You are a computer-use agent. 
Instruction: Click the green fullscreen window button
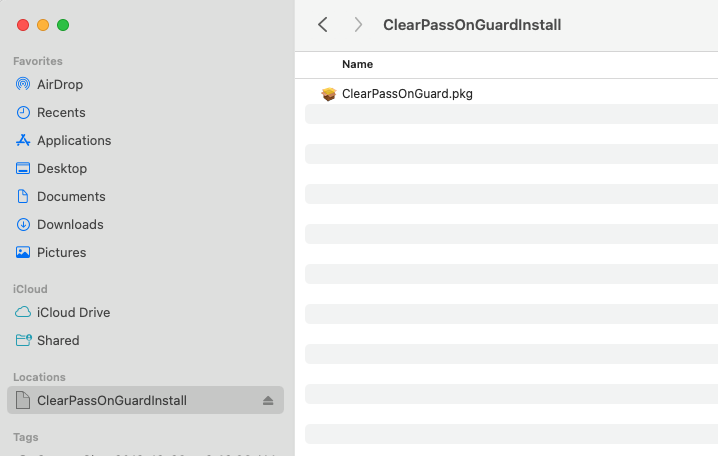click(x=63, y=25)
